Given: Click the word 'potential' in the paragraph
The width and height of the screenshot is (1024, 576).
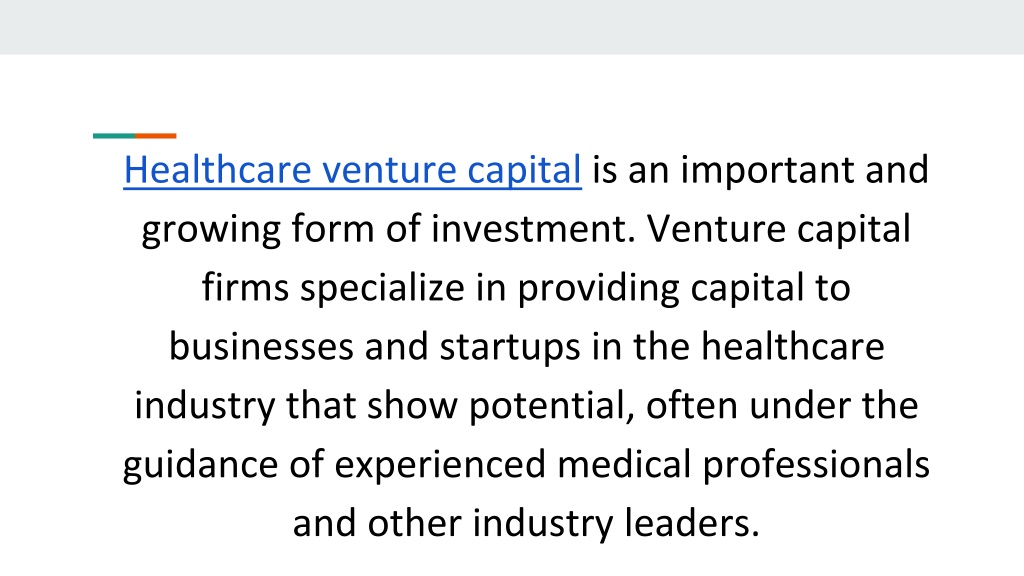Looking at the screenshot, I should click(x=551, y=406).
